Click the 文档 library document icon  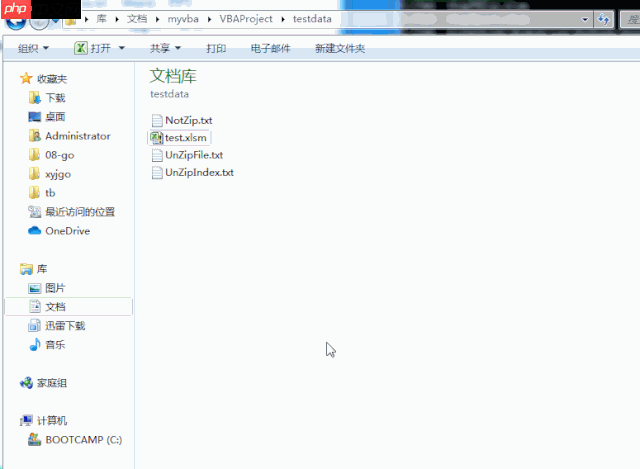(x=35, y=307)
